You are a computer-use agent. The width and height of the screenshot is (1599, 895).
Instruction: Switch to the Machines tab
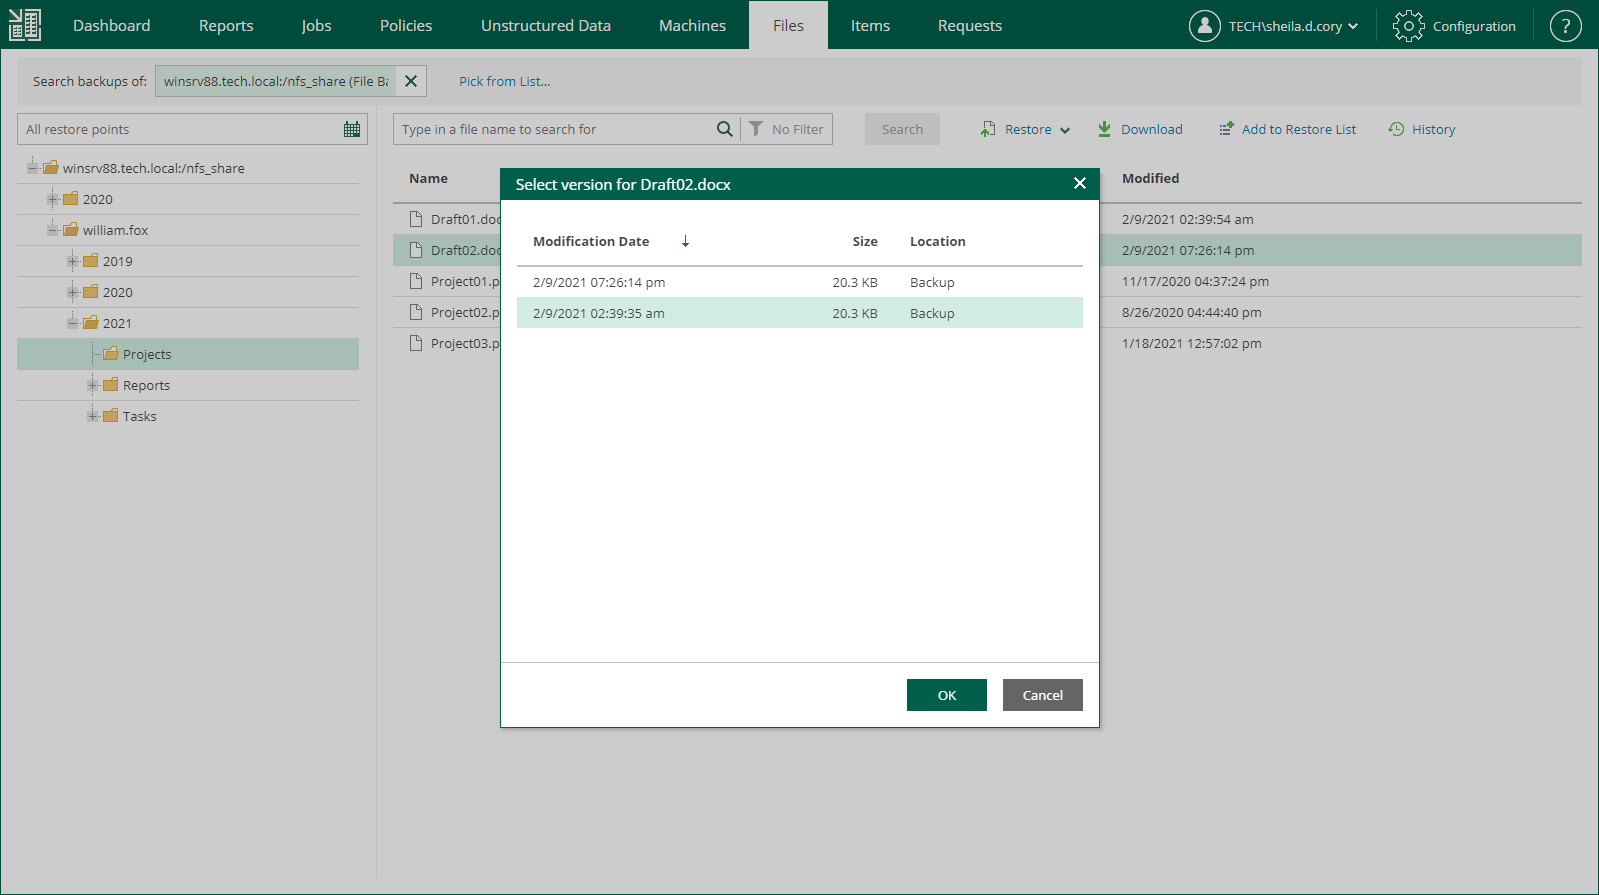[692, 26]
